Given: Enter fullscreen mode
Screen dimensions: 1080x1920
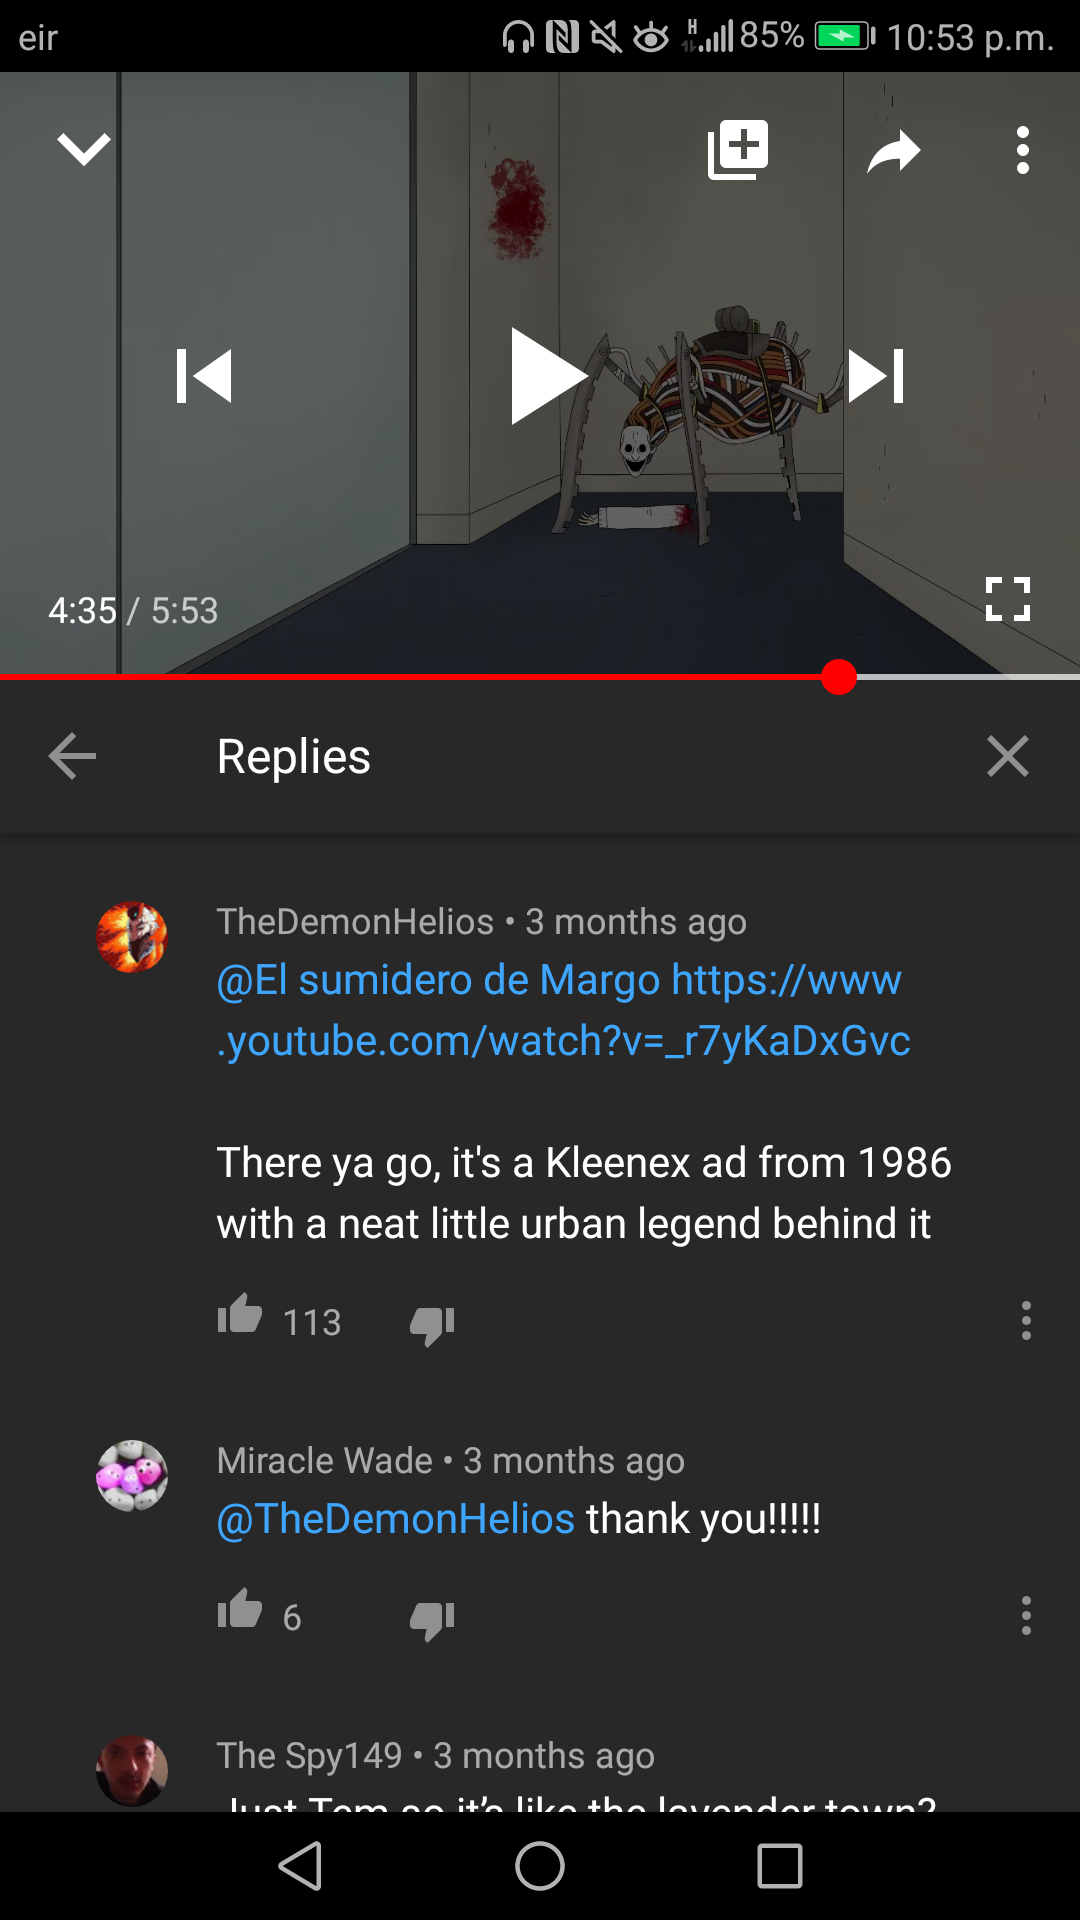Looking at the screenshot, I should (x=1007, y=599).
